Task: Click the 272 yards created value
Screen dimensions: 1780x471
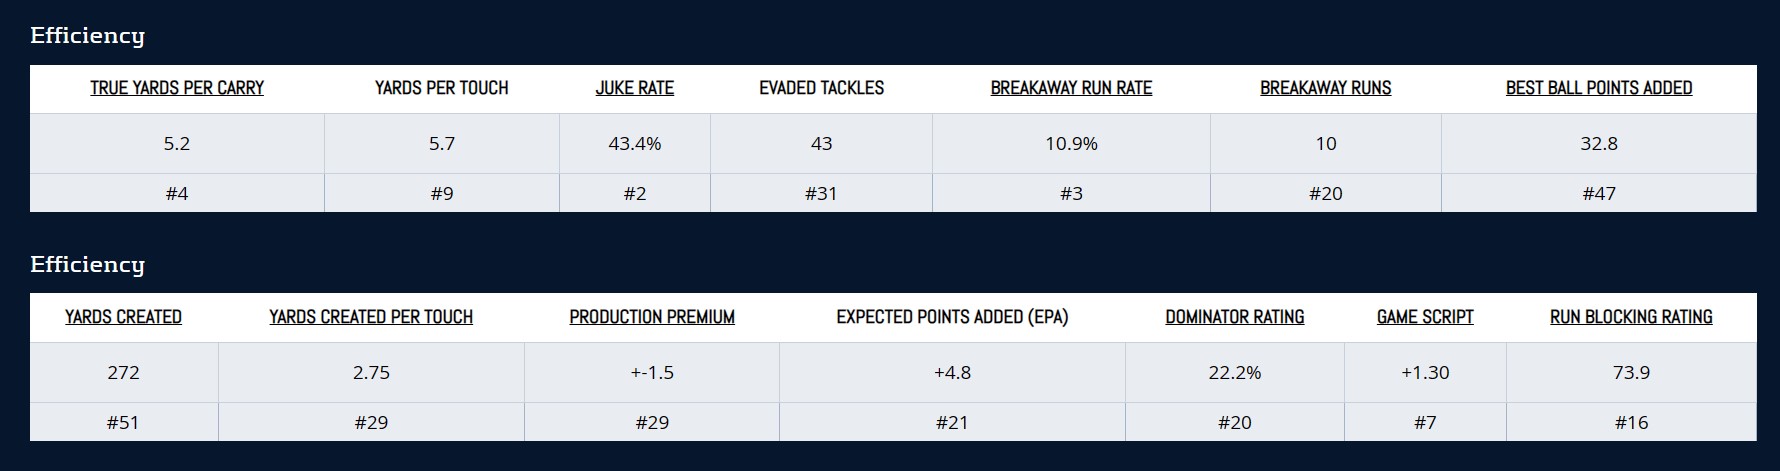Action: (123, 373)
